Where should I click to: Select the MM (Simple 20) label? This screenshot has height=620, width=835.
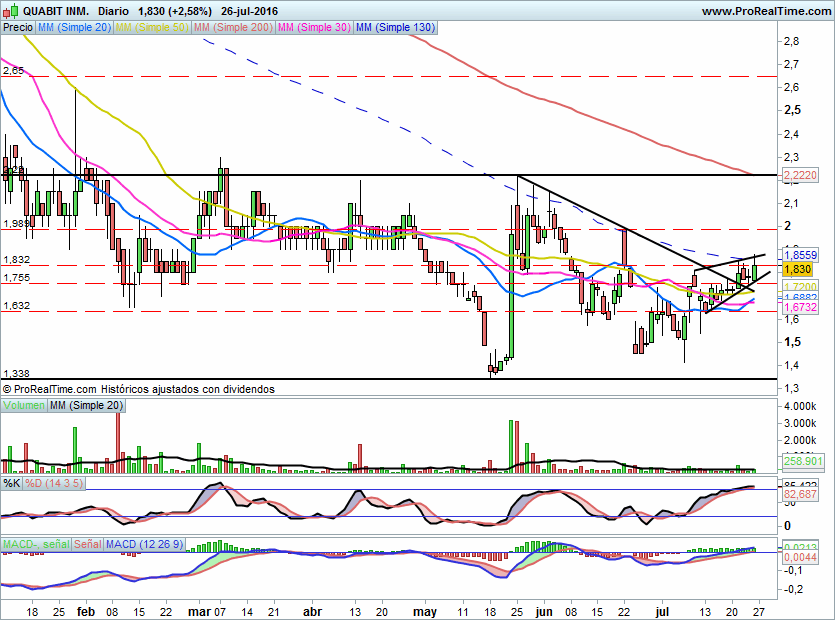[75, 27]
